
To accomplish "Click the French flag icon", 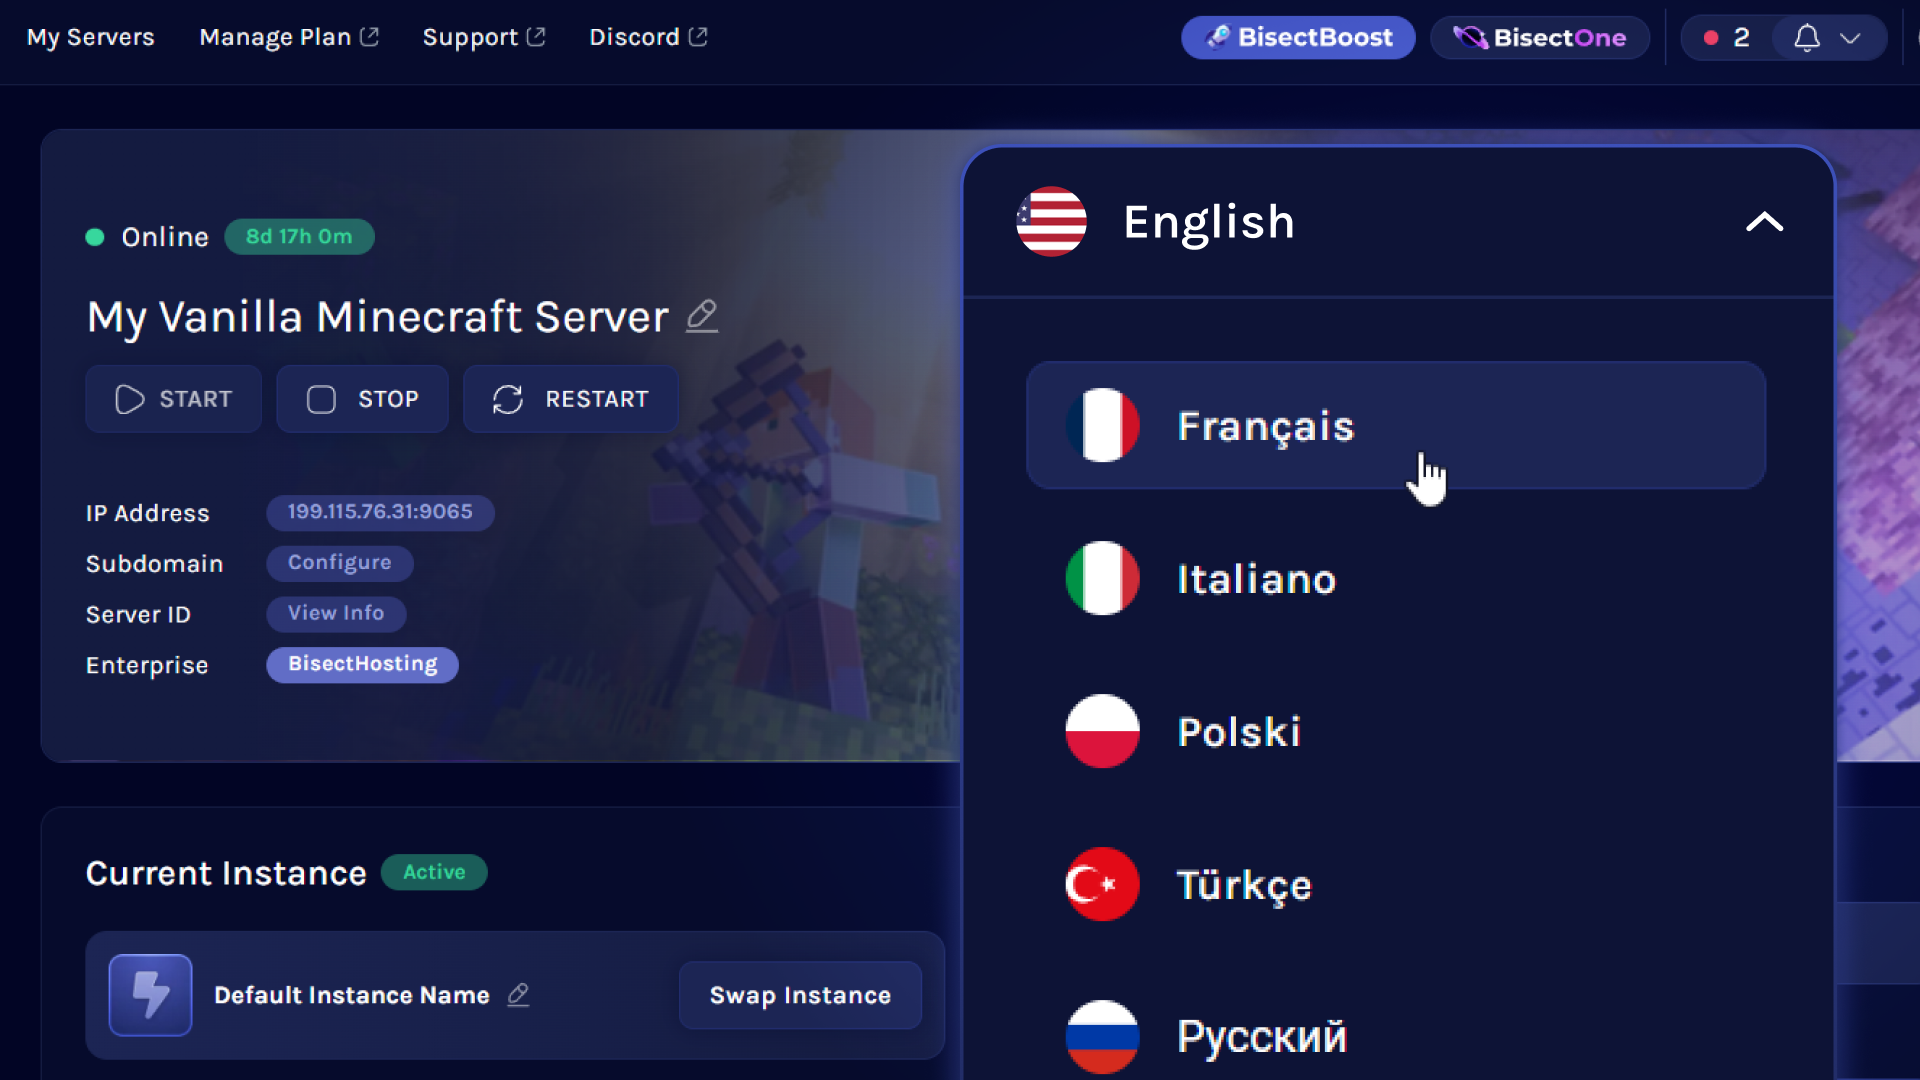I will (1102, 425).
